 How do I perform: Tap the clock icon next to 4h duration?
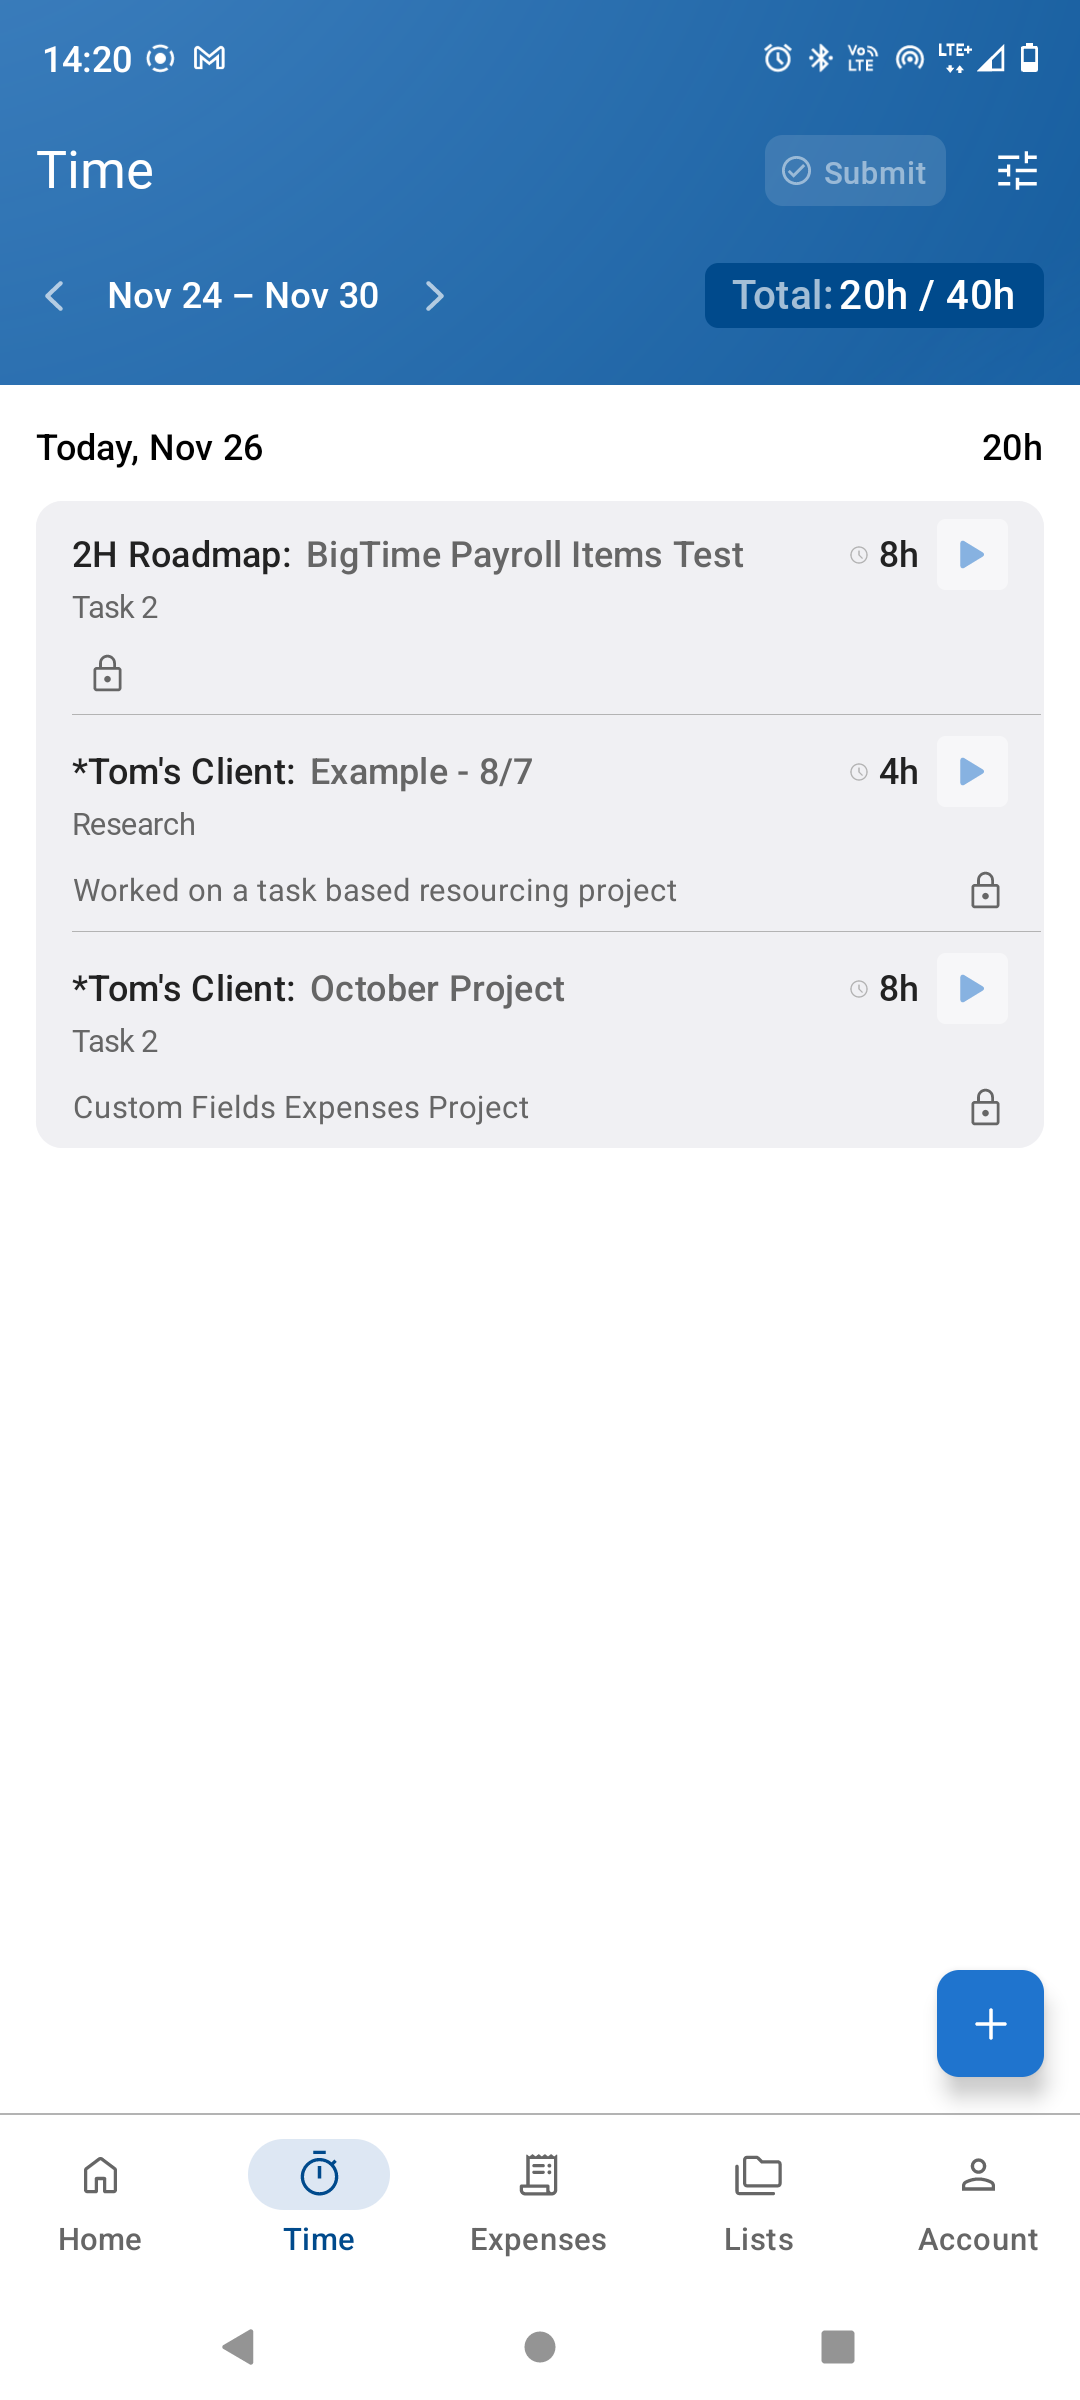click(858, 771)
